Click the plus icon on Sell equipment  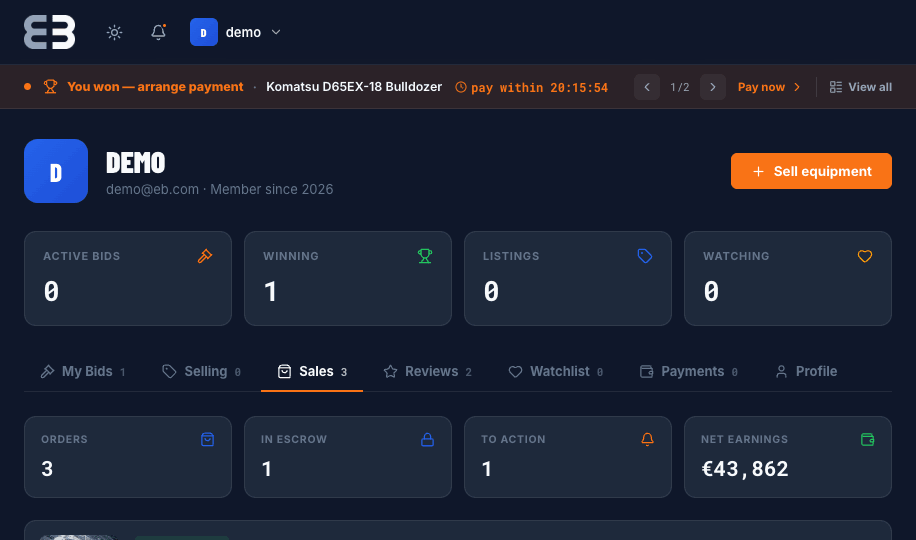758,171
